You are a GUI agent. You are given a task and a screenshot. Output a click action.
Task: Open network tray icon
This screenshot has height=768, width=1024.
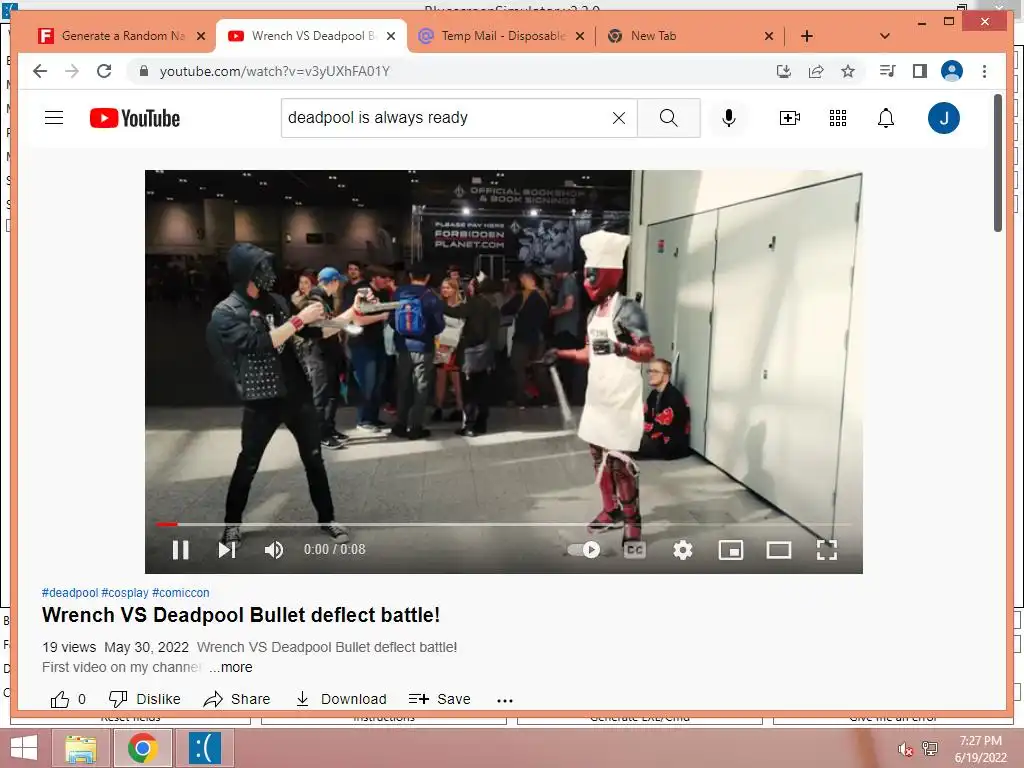(x=930, y=749)
